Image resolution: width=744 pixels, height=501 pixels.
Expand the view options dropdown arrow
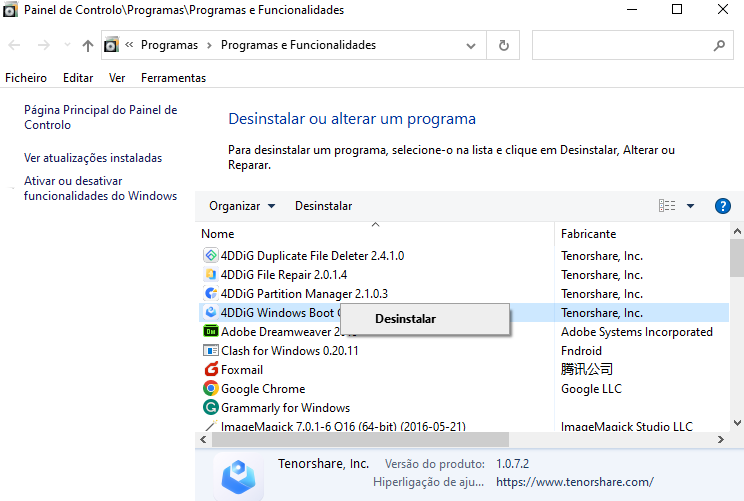coord(690,206)
